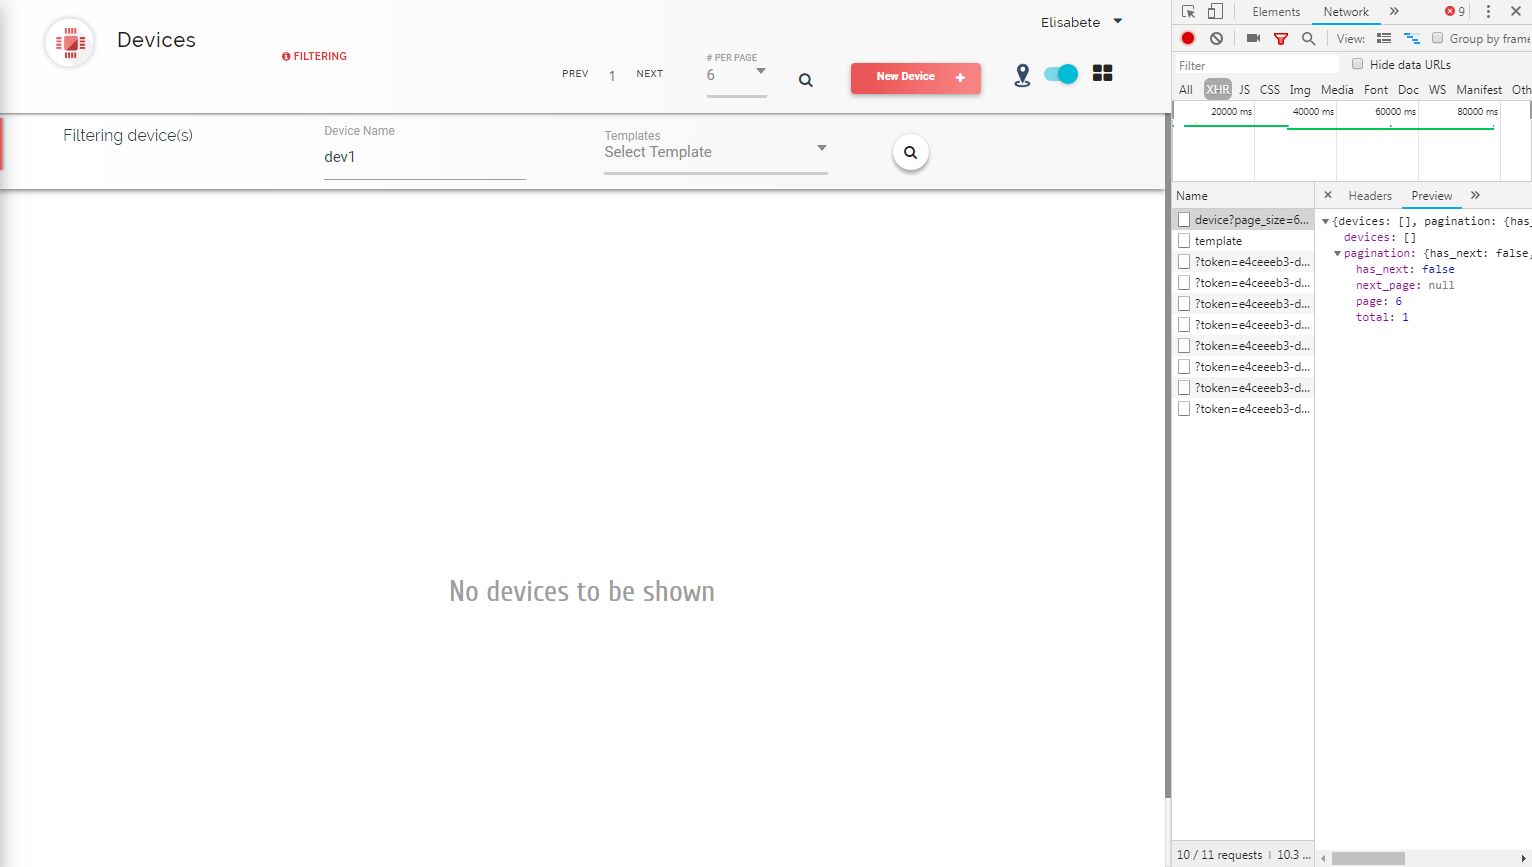Click the 'next_page: null' JSON line
The height and width of the screenshot is (867, 1532).
1405,285
